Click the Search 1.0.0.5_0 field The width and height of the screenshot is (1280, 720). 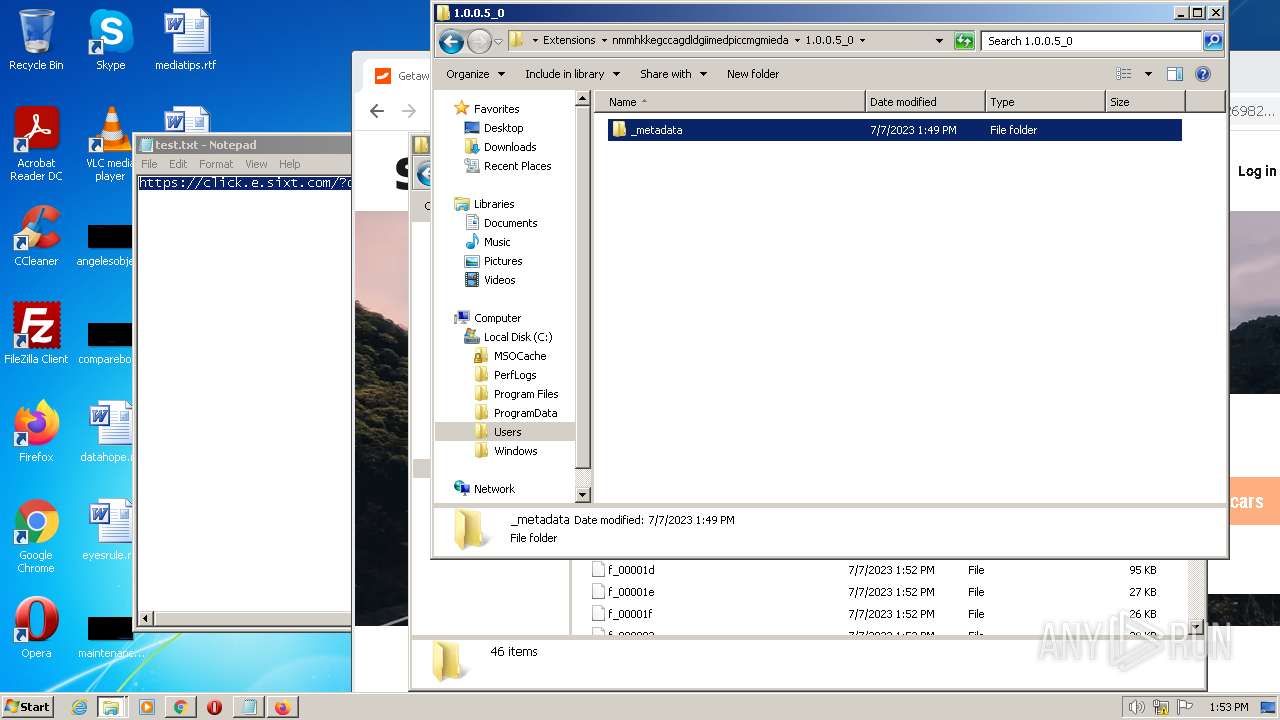[1091, 41]
